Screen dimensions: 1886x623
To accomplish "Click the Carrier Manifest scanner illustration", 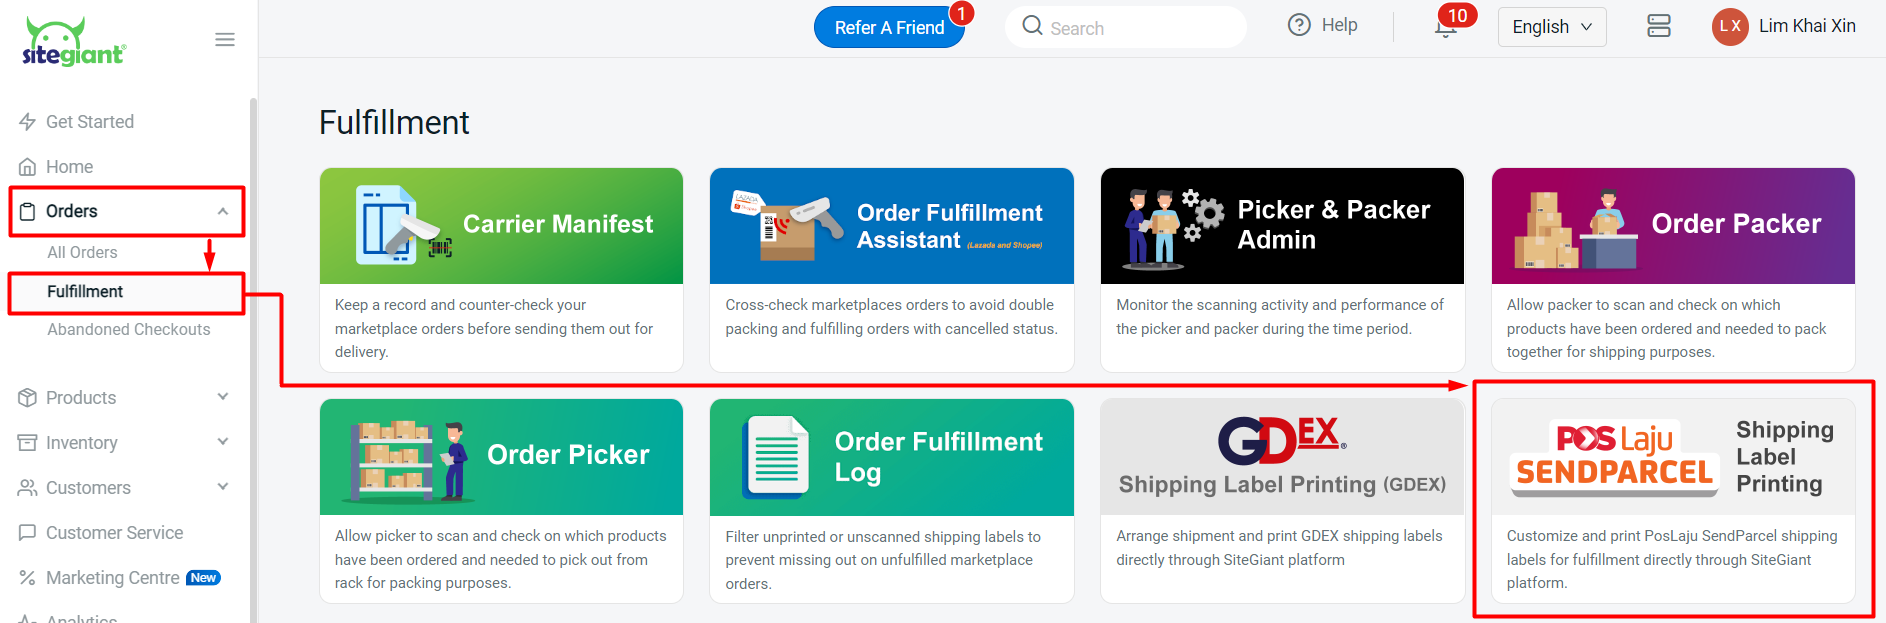I will tap(403, 224).
